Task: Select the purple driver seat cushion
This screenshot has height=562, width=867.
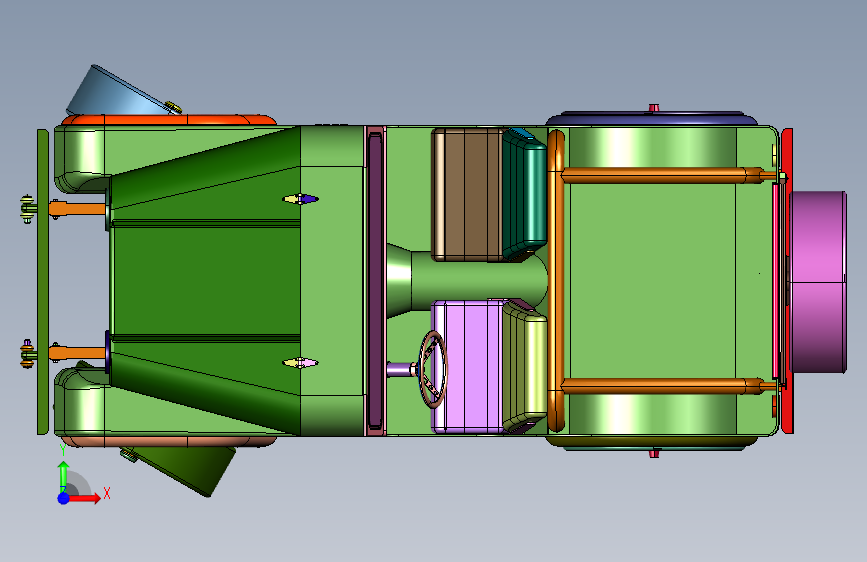Action: (x=467, y=367)
